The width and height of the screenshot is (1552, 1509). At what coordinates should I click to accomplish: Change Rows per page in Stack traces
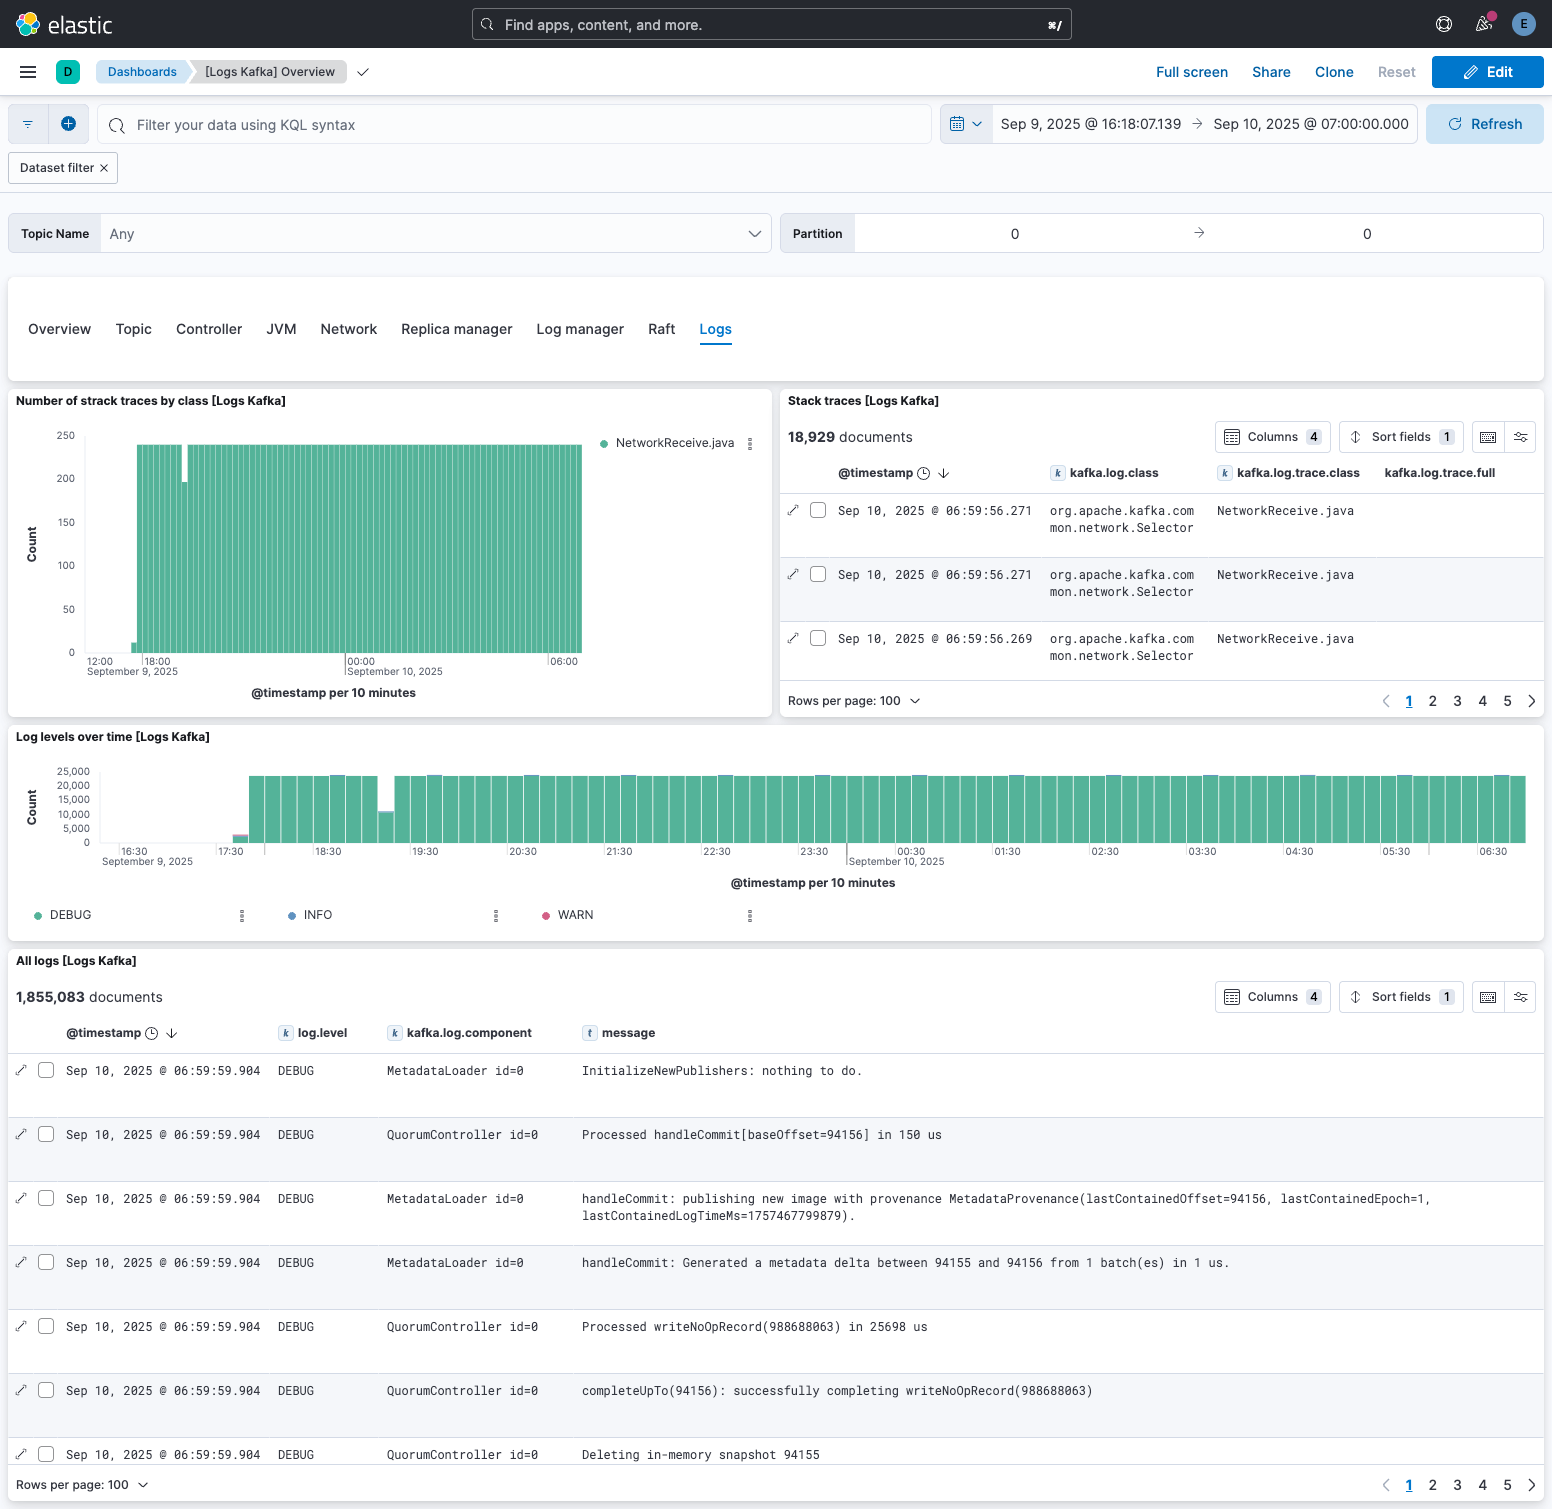click(x=853, y=701)
